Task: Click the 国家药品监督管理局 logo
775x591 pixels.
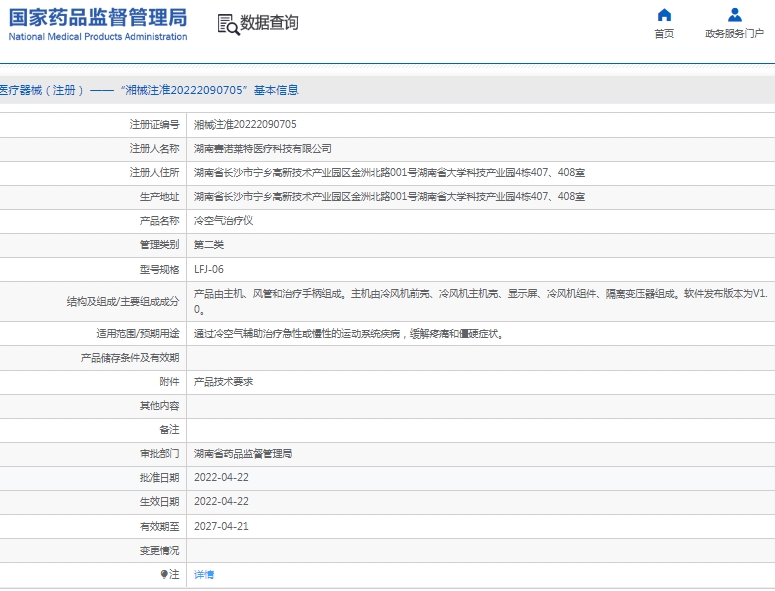Action: (98, 17)
